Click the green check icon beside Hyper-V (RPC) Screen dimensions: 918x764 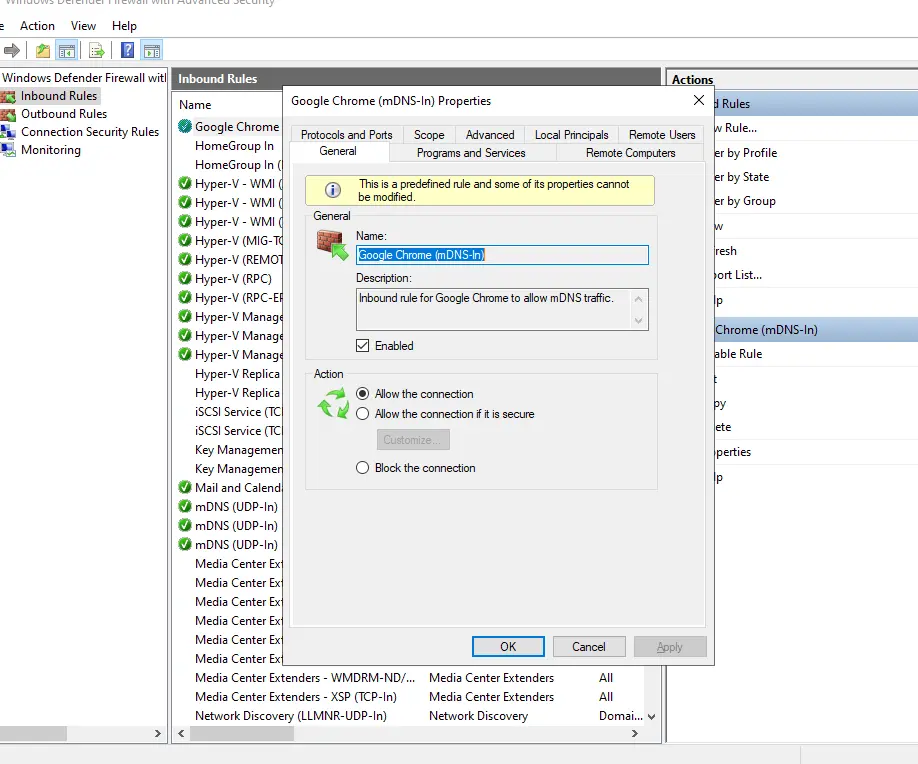[185, 279]
